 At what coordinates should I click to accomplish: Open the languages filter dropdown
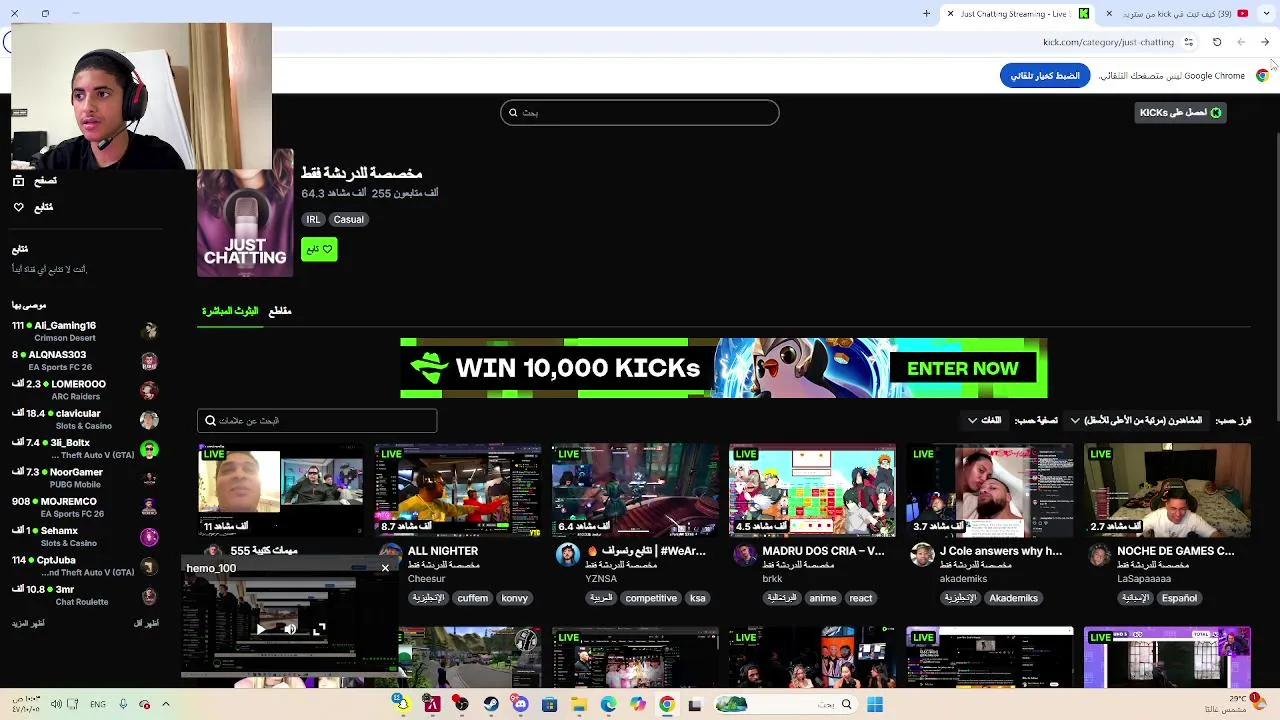point(984,420)
